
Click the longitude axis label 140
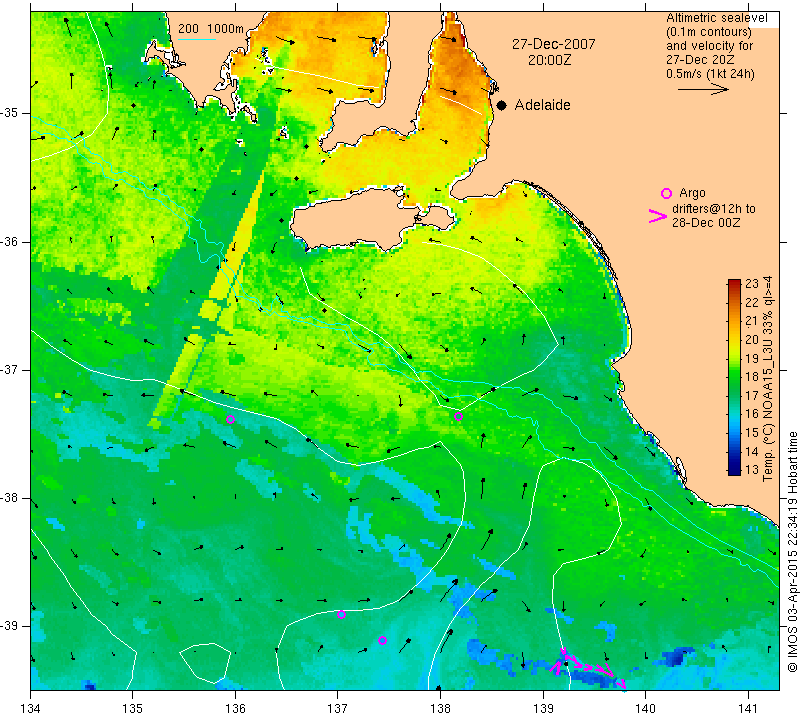point(645,708)
